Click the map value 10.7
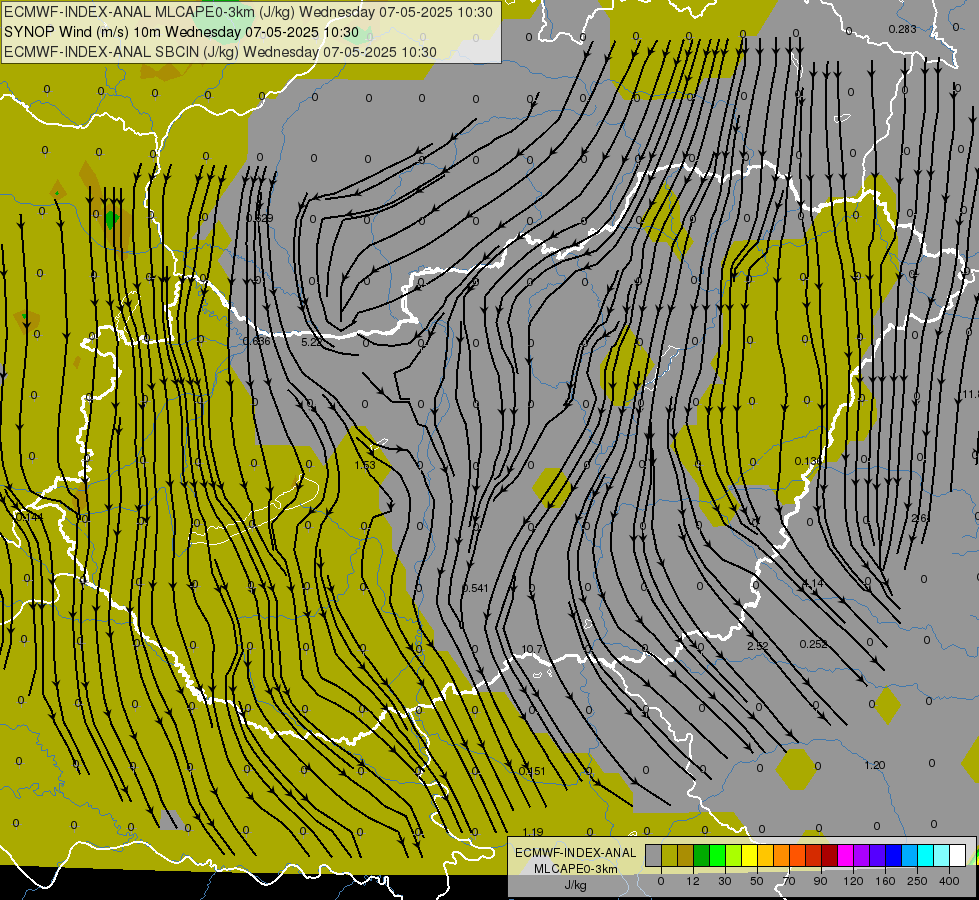The height and width of the screenshot is (900, 979). [531, 650]
